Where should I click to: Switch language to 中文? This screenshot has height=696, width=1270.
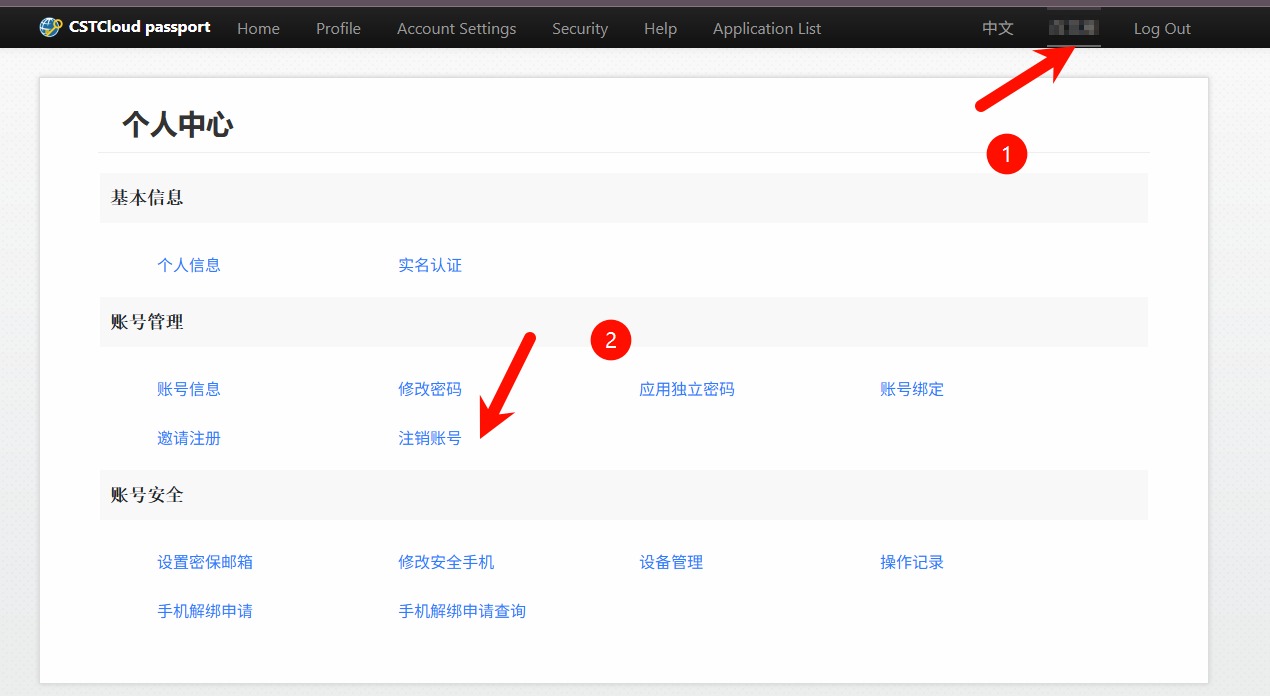click(x=997, y=28)
